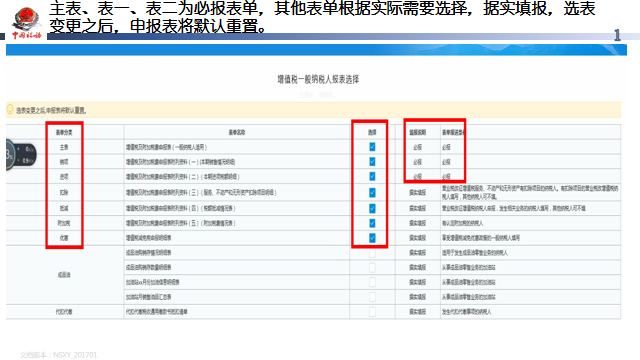This screenshot has width=640, height=360.
Task: Click form name 增值税及附加税费申报表（一般纳税人适用）
Action: click(167, 147)
